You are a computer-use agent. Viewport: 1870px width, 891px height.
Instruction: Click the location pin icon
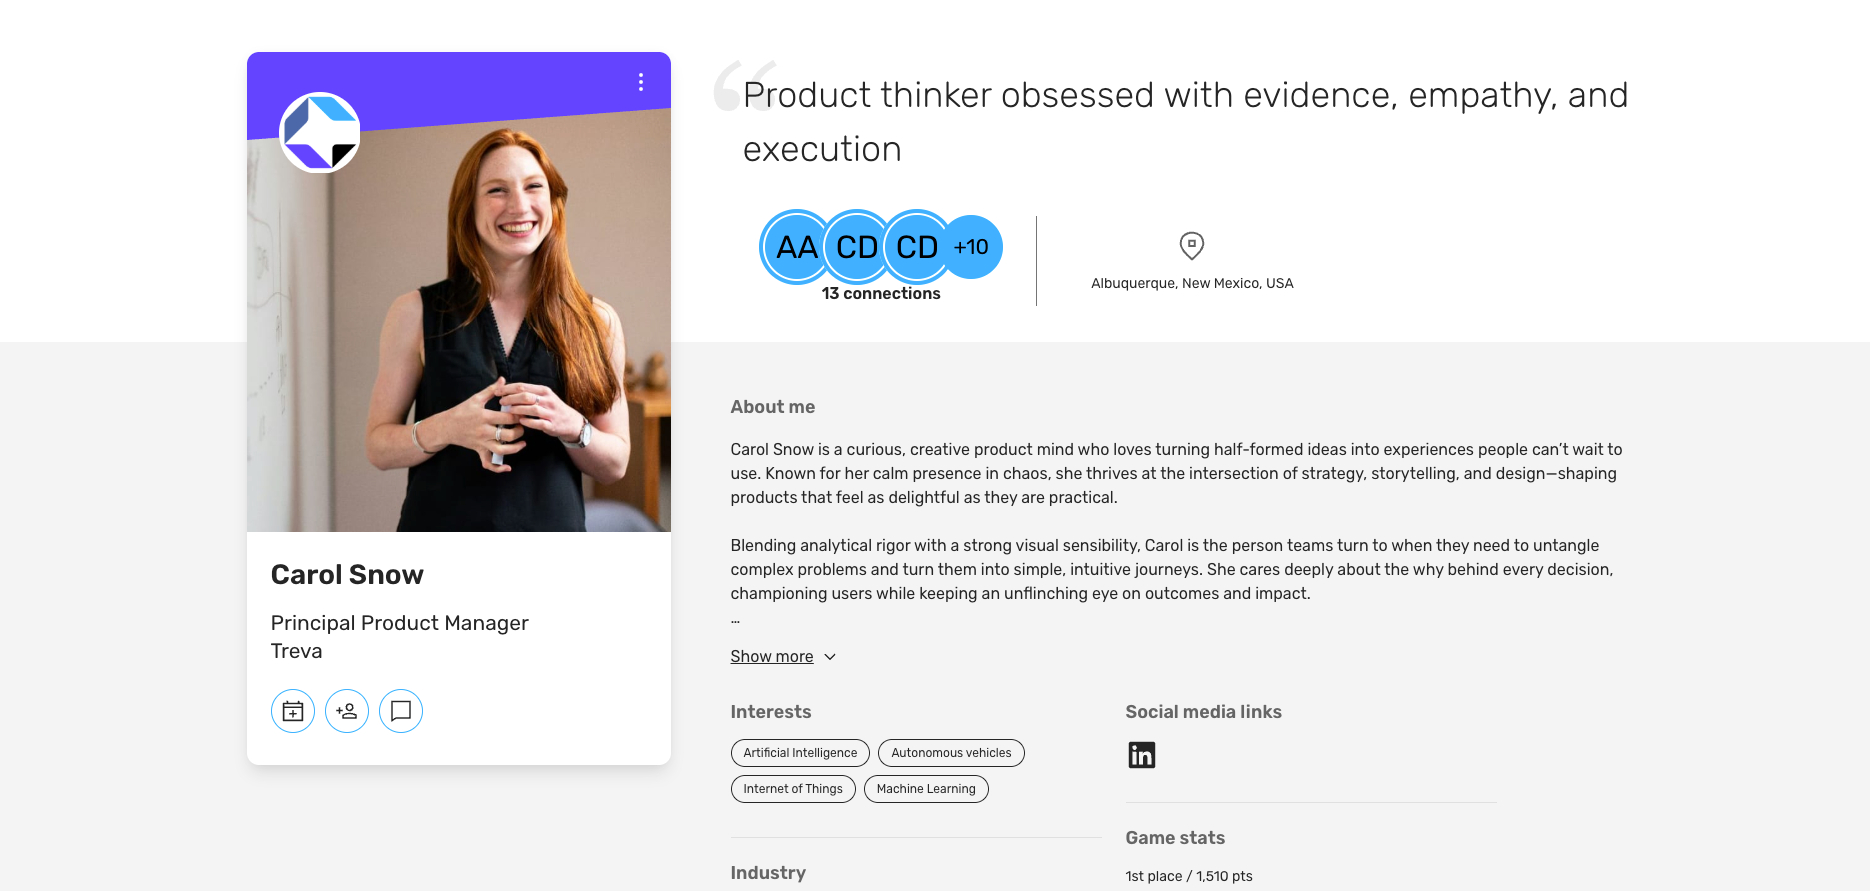(x=1192, y=245)
